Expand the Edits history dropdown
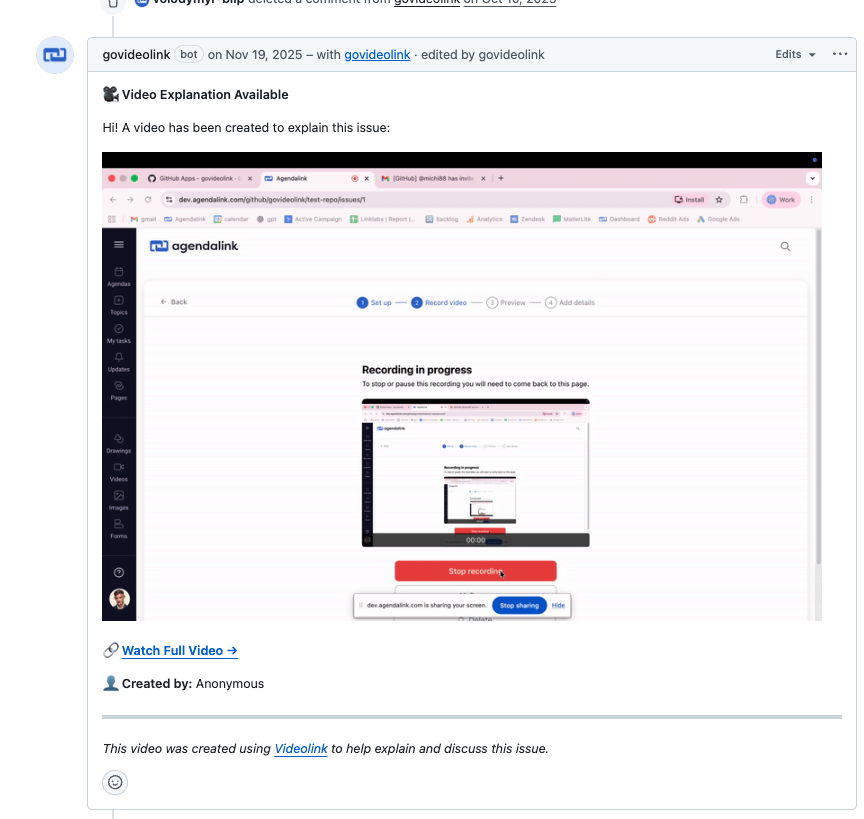The image size is (864, 819). (x=796, y=54)
